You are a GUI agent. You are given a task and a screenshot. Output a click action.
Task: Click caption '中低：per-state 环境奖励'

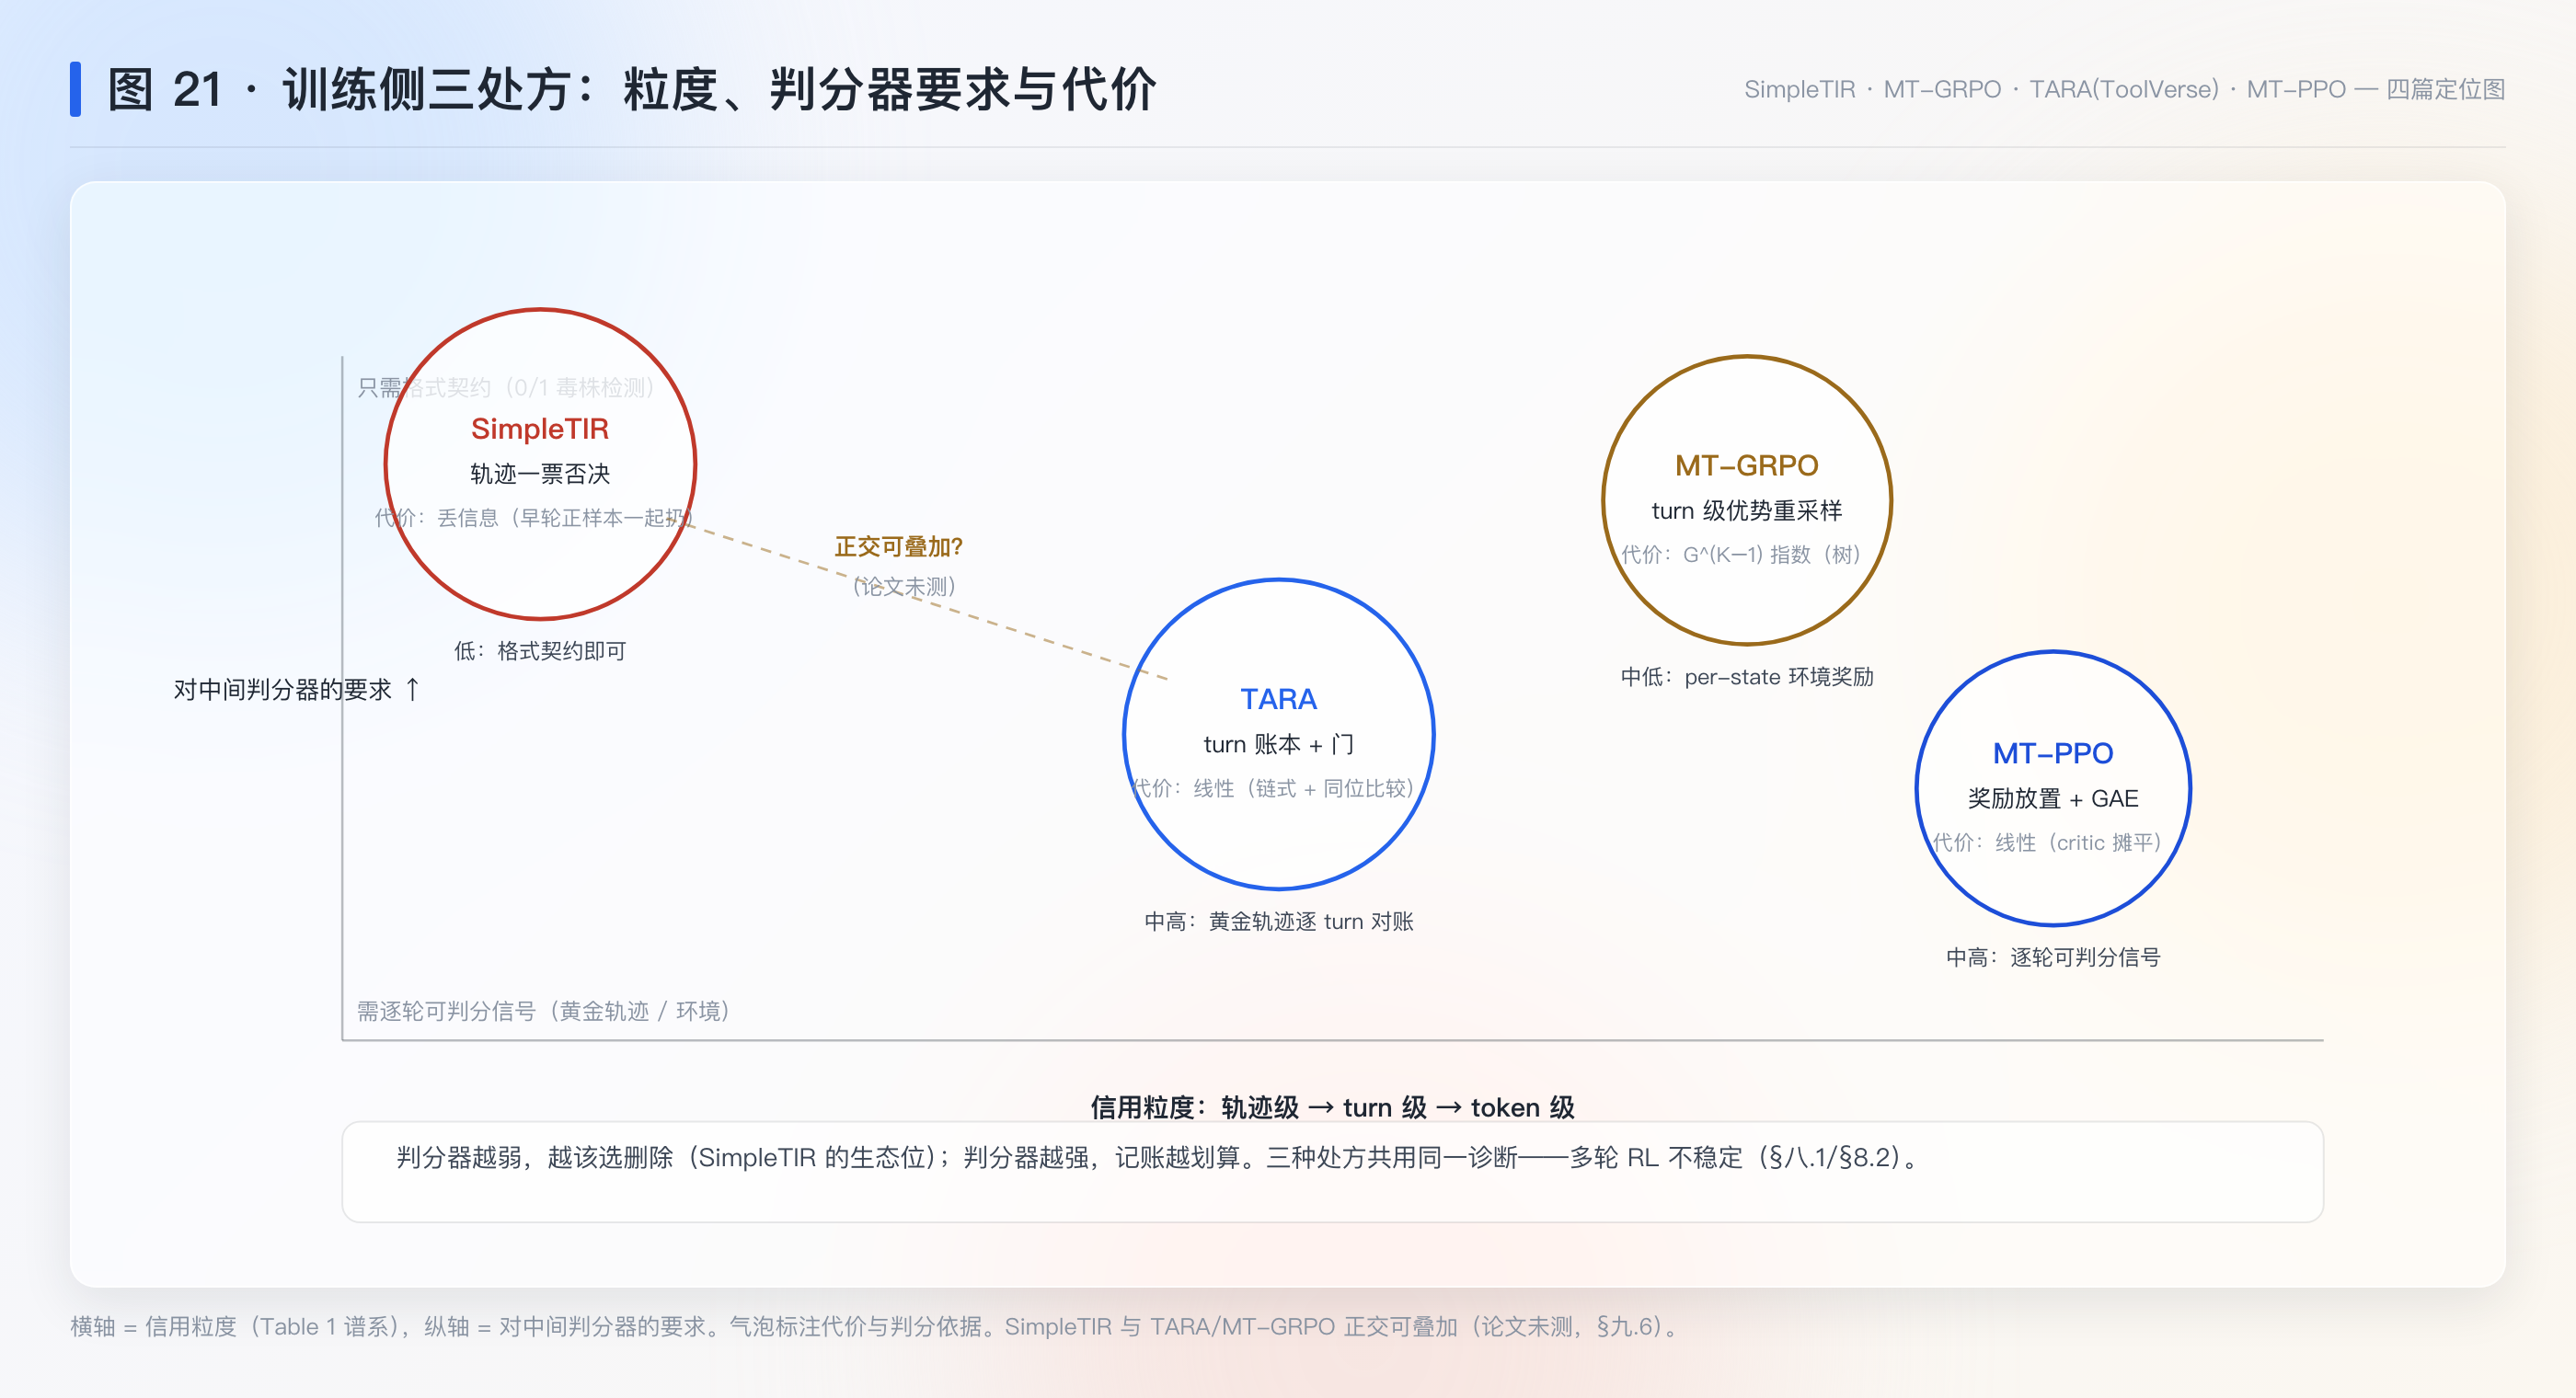pyautogui.click(x=1746, y=677)
